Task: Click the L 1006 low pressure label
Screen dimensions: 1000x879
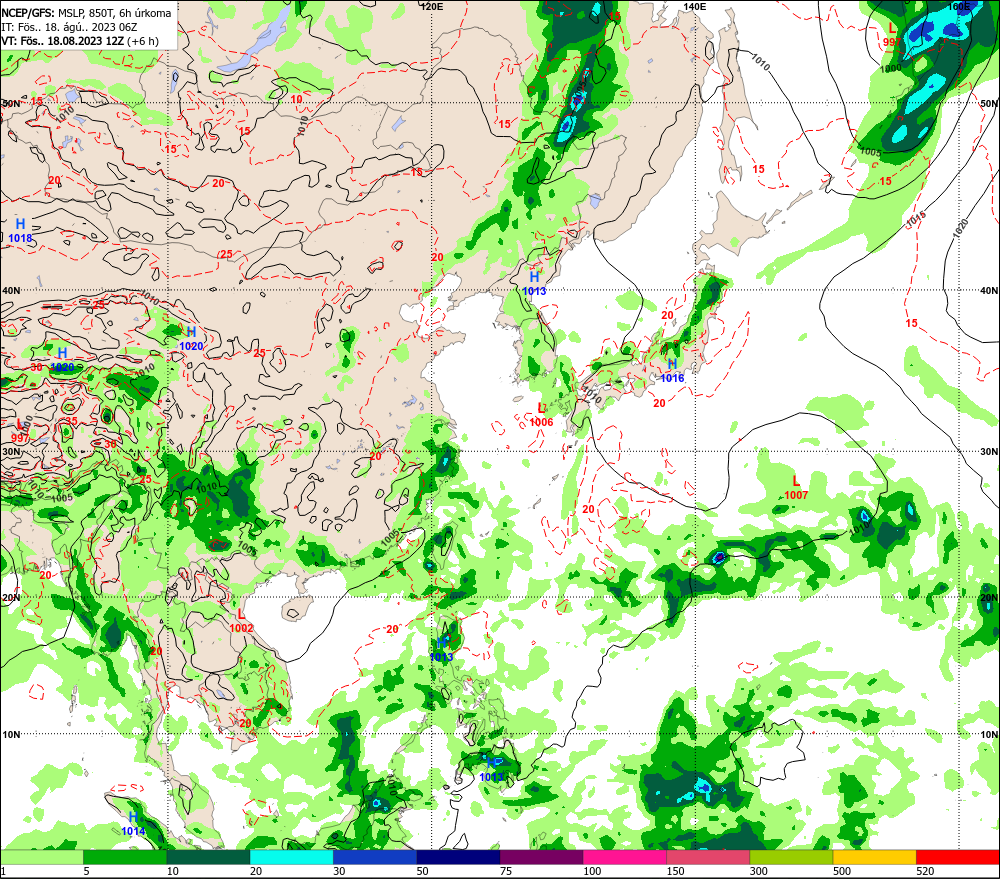Action: coord(541,415)
